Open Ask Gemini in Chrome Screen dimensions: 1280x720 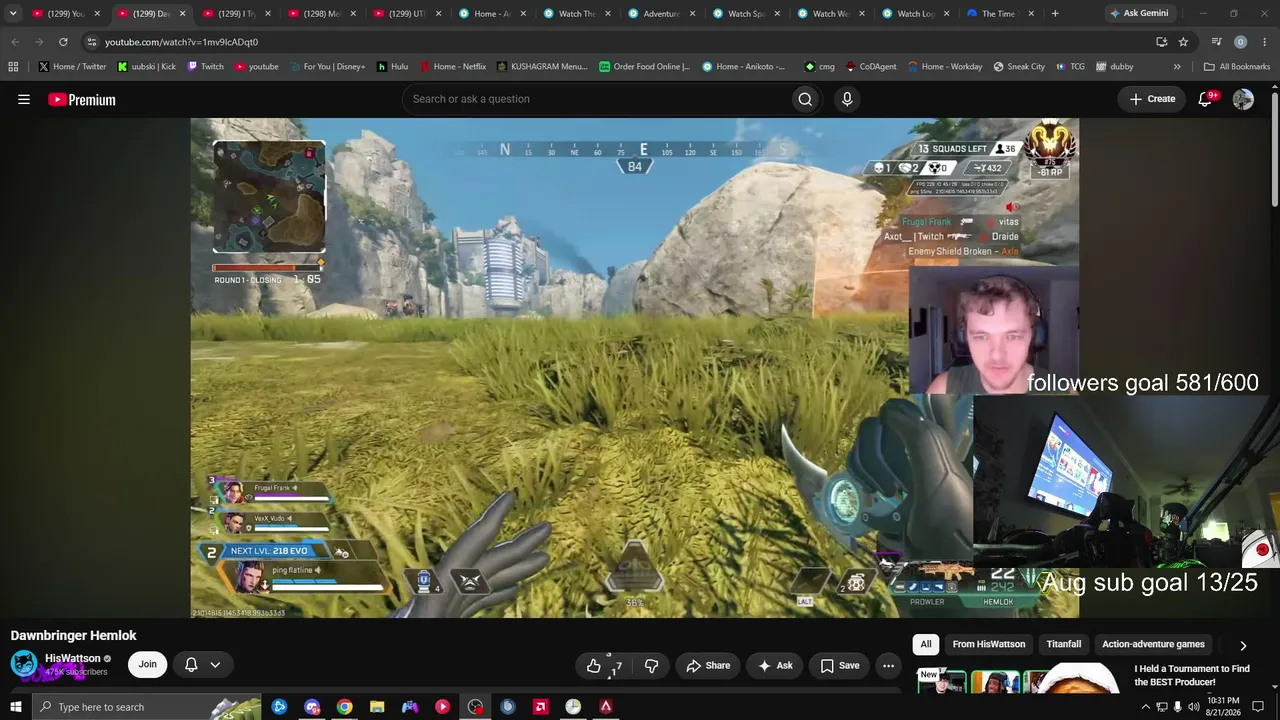click(1138, 14)
